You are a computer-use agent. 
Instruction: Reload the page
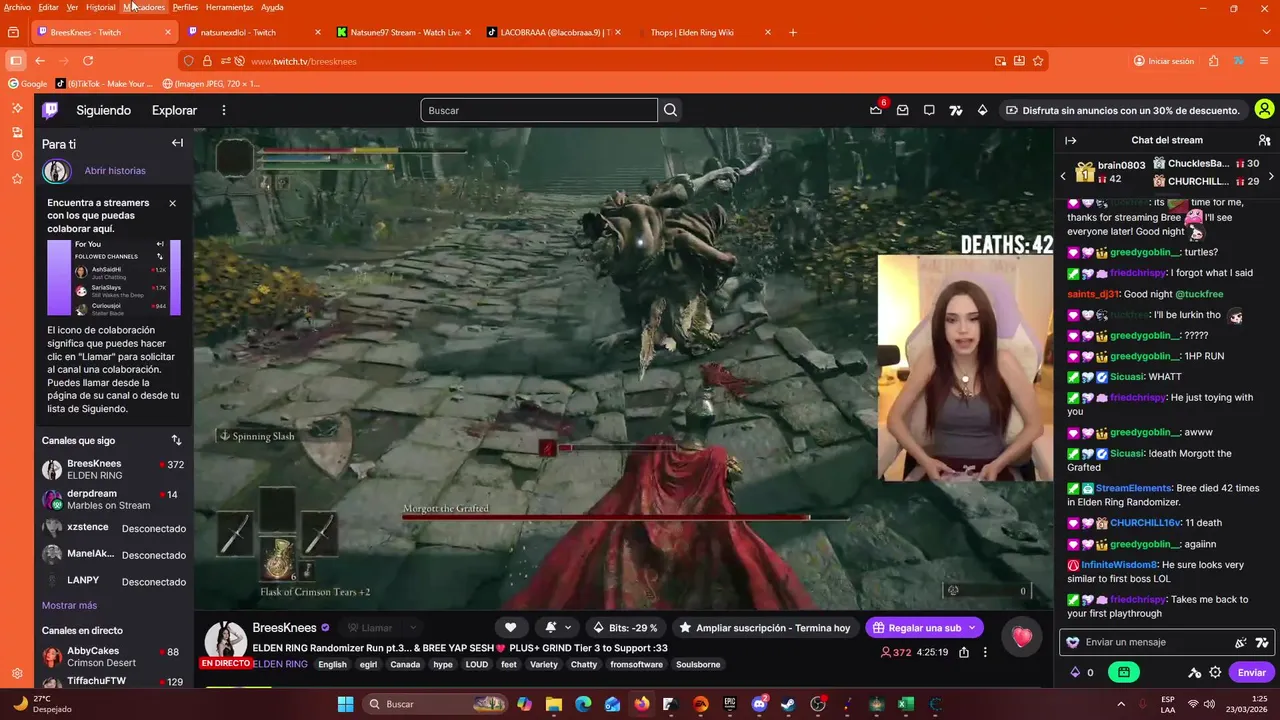click(x=88, y=61)
